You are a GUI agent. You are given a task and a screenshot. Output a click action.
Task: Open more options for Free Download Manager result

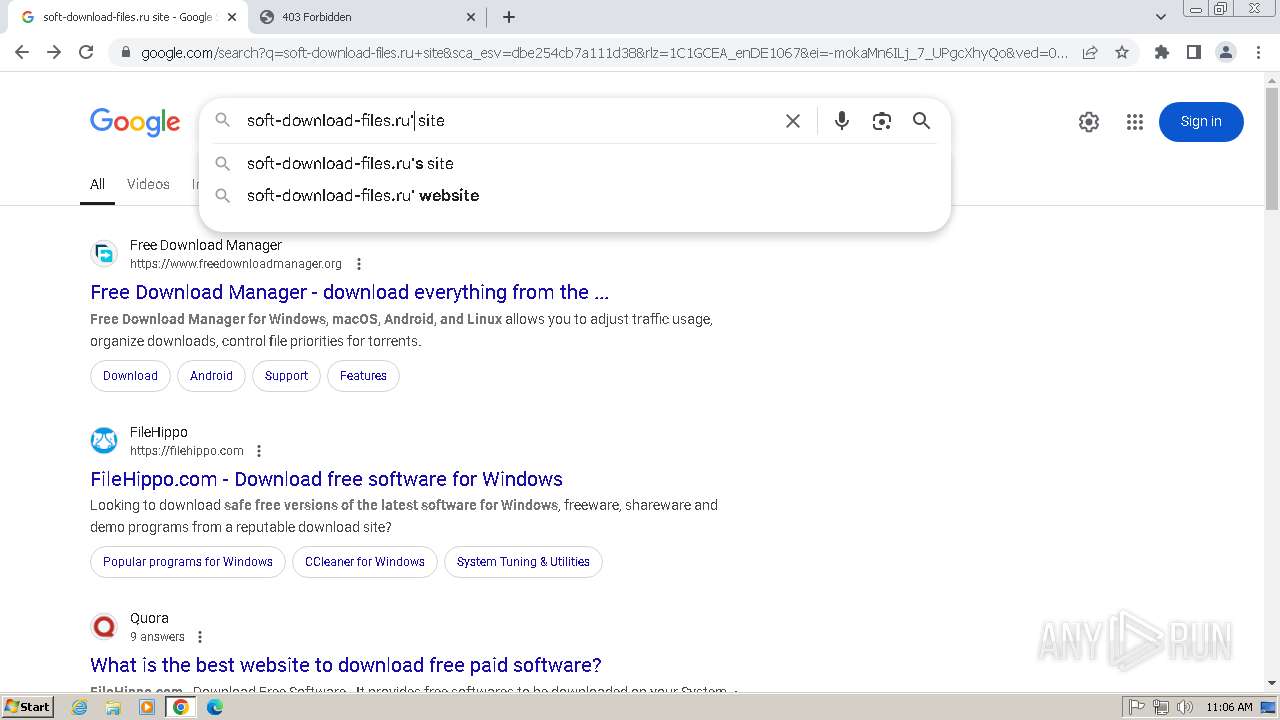tap(359, 264)
